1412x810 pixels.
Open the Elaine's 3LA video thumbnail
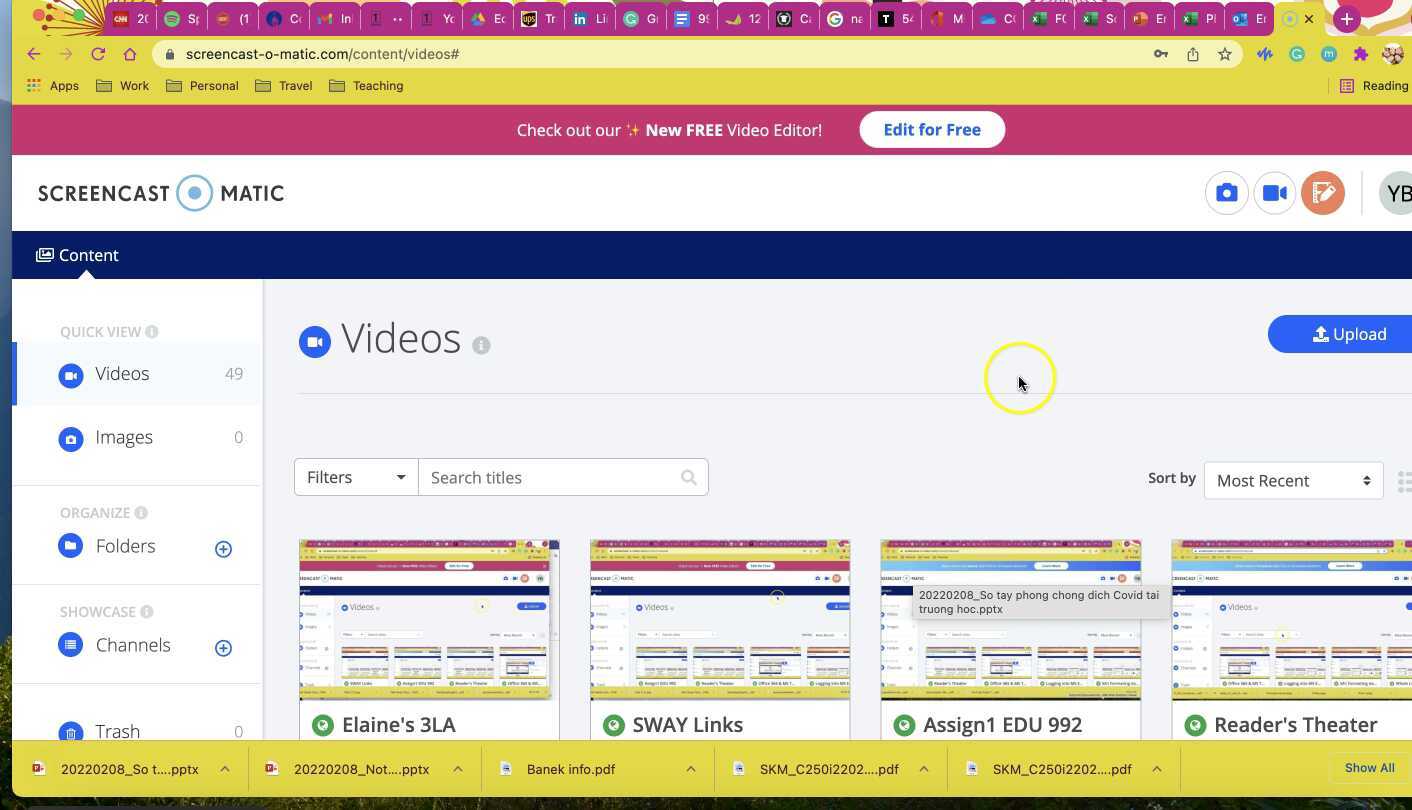(x=429, y=620)
